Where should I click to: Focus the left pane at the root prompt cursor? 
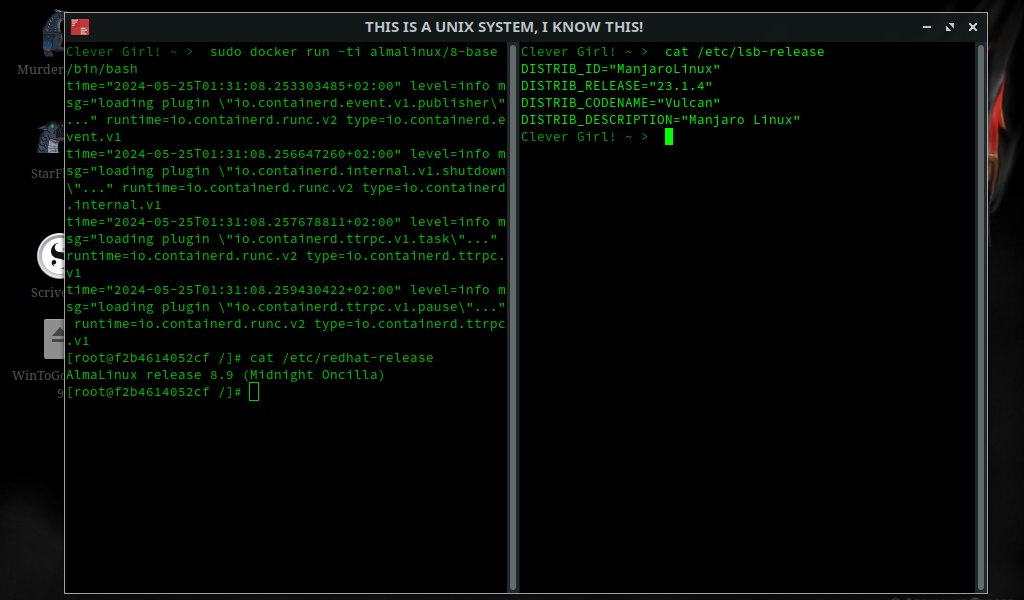(x=254, y=392)
